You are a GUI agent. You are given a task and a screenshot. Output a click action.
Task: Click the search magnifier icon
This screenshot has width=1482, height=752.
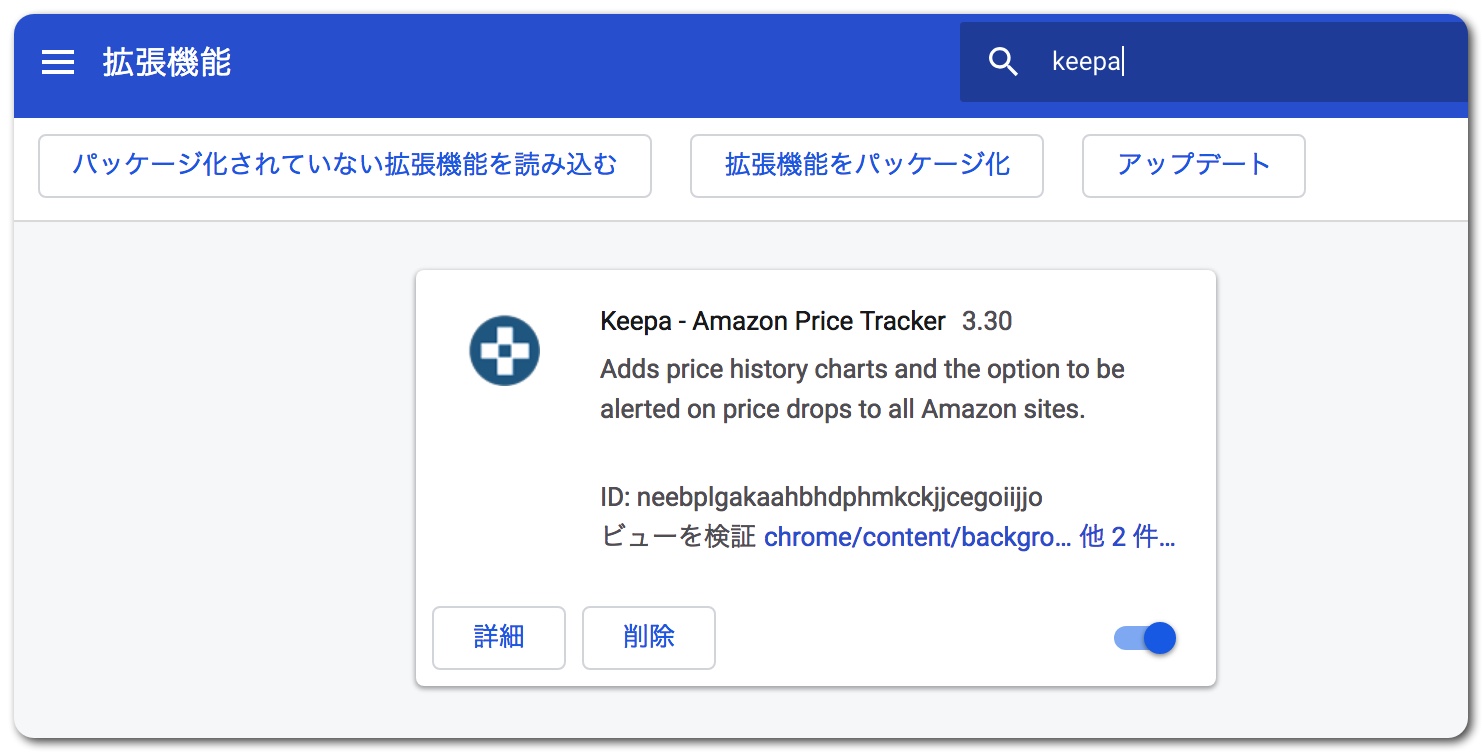(x=1003, y=62)
